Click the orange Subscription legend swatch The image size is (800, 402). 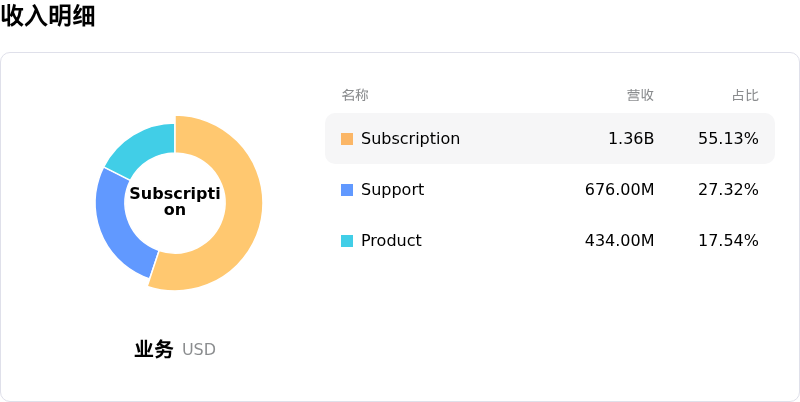pos(347,139)
